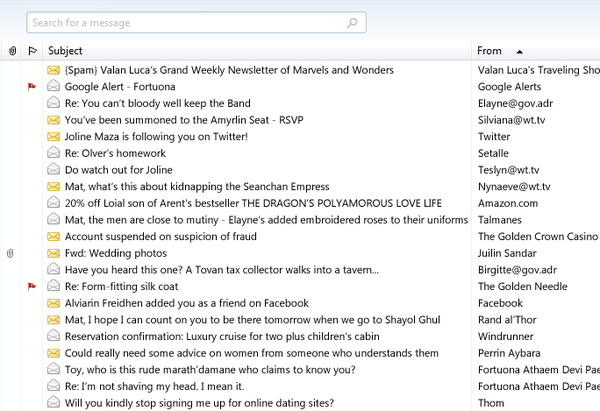Image resolution: width=600 pixels, height=411 pixels.
Task: Click the search magnifier icon
Action: pyautogui.click(x=352, y=23)
